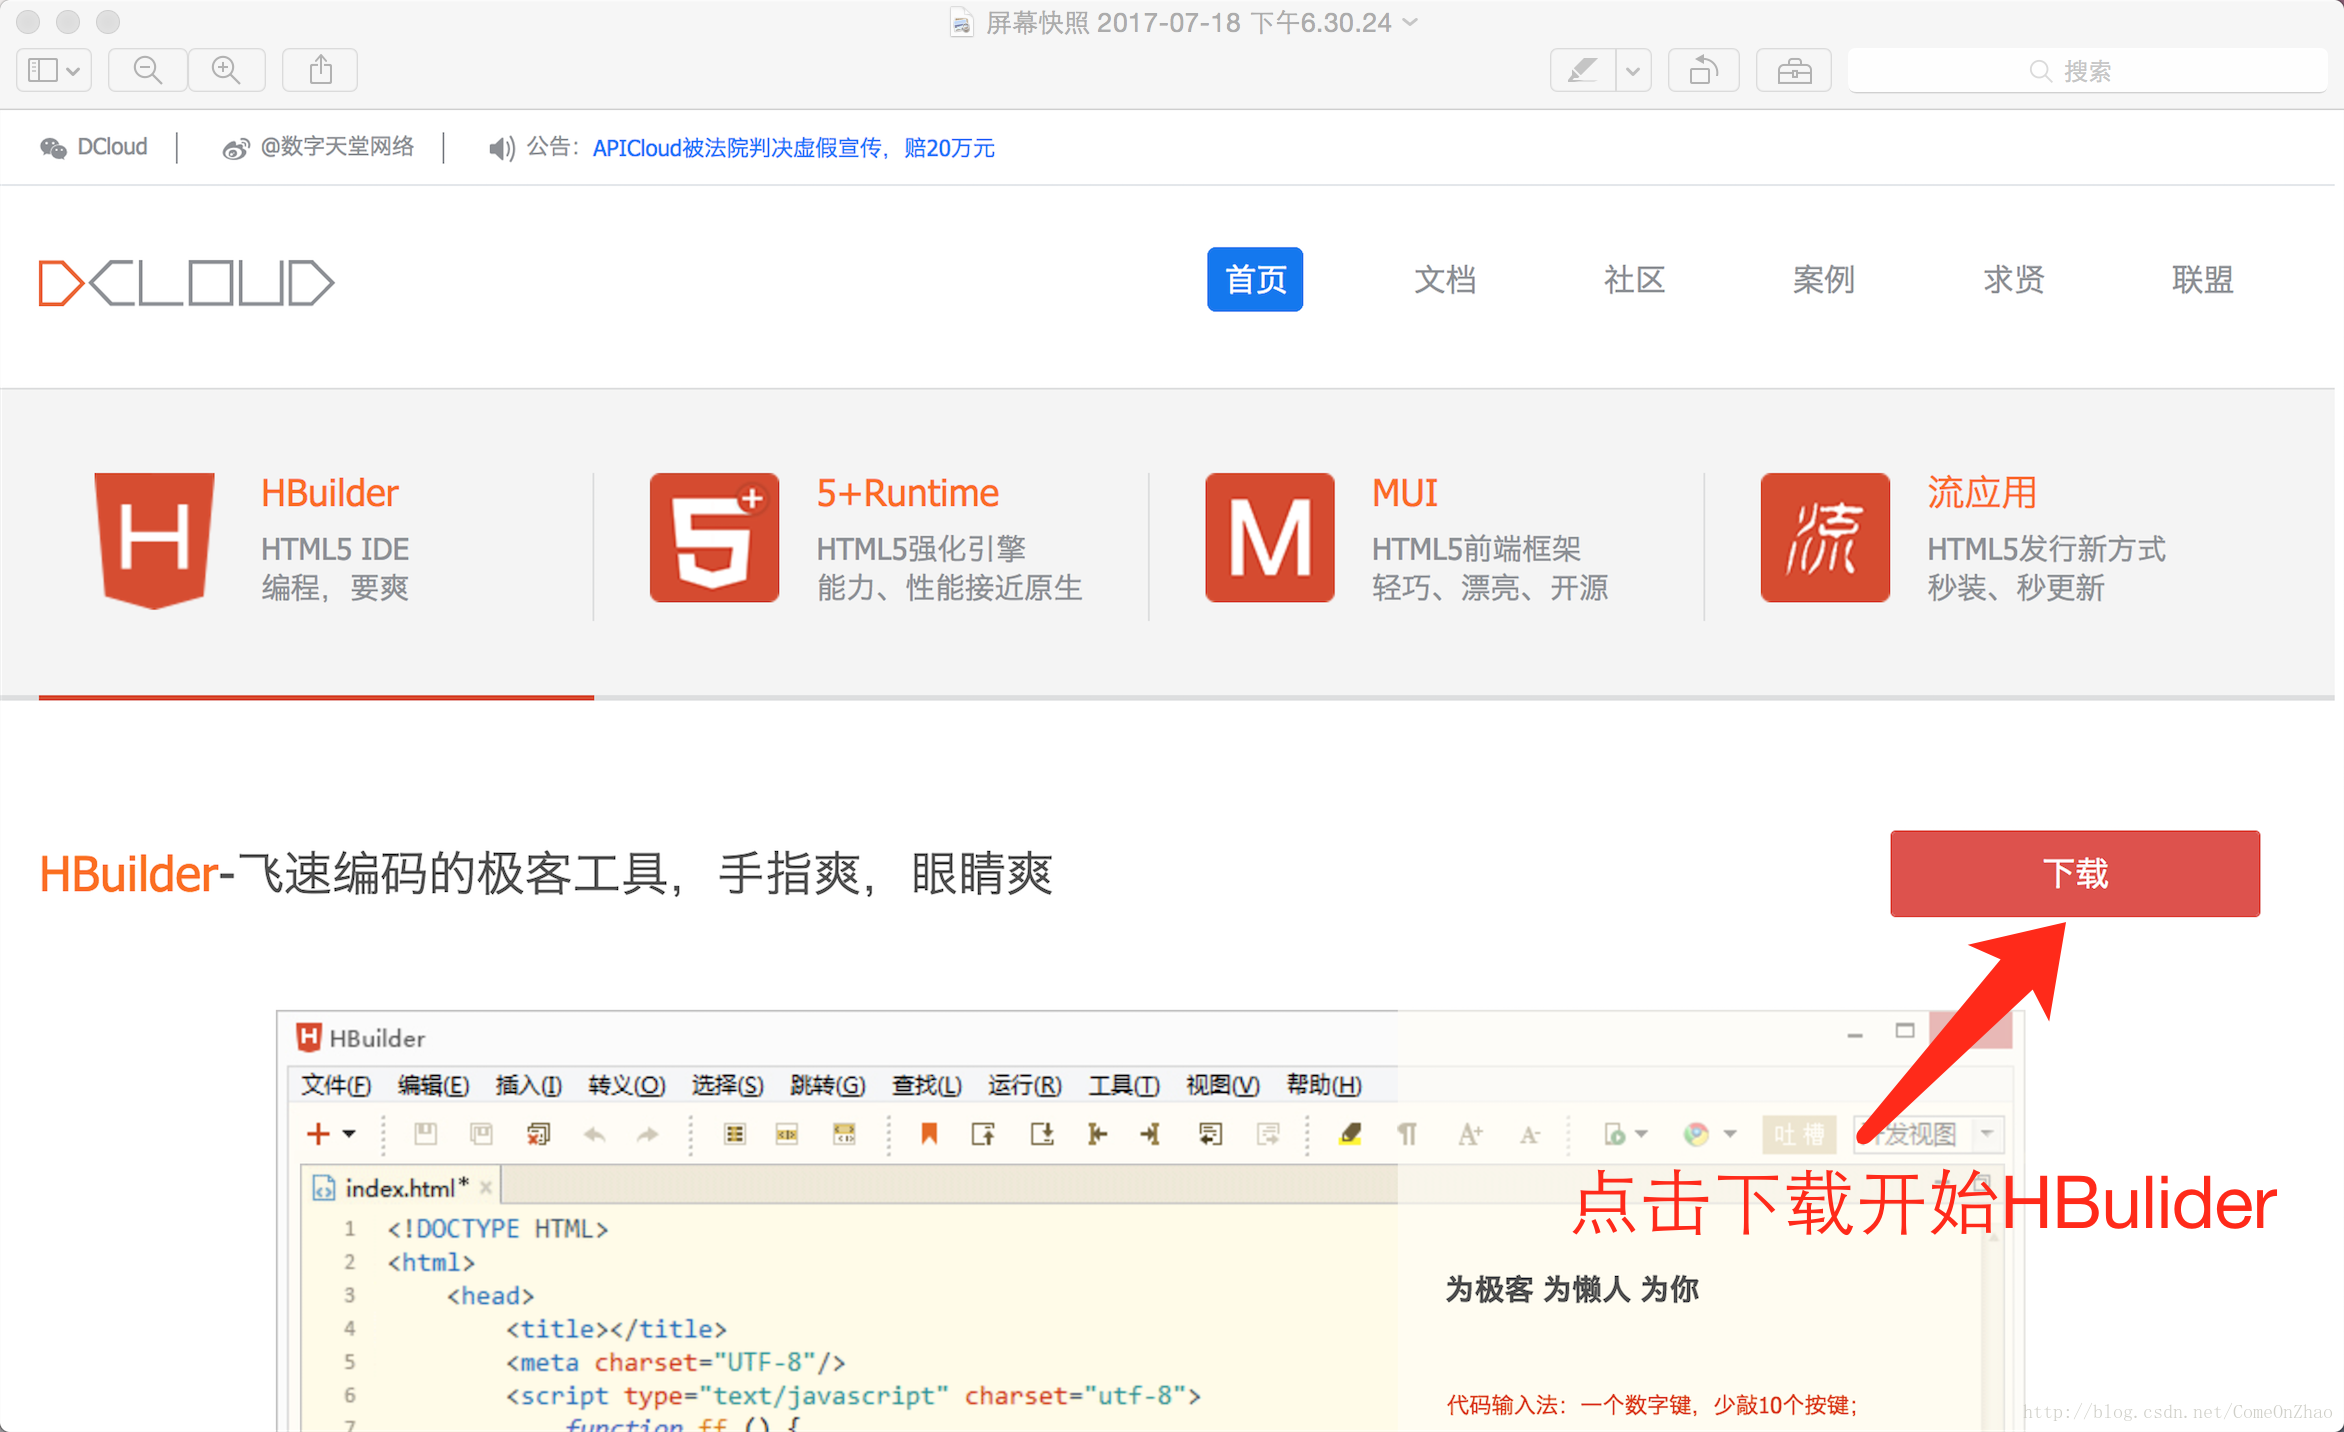Click the 搜索 search field
Viewport: 2344px width, 1432px height.
point(2087,70)
